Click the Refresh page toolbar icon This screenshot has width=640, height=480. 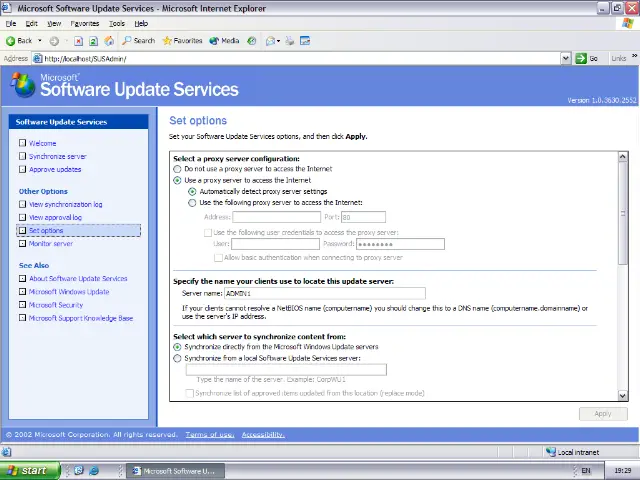(x=94, y=41)
